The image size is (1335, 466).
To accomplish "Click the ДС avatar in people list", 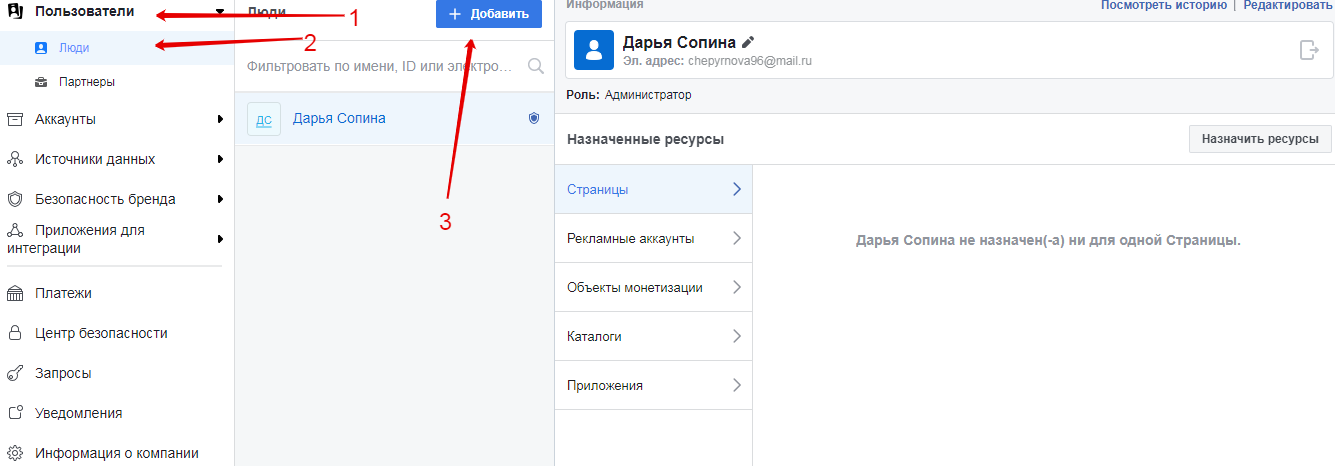I will point(264,119).
